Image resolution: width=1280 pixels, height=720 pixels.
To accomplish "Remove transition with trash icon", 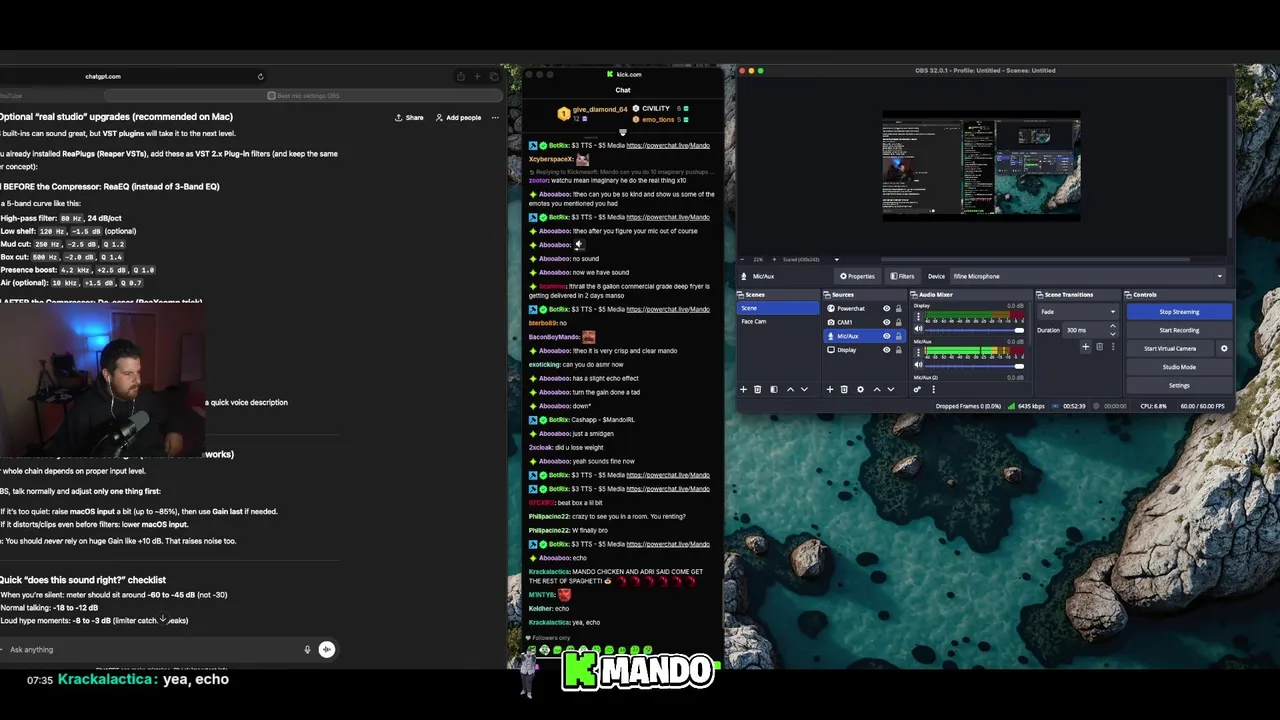I will 1099,347.
